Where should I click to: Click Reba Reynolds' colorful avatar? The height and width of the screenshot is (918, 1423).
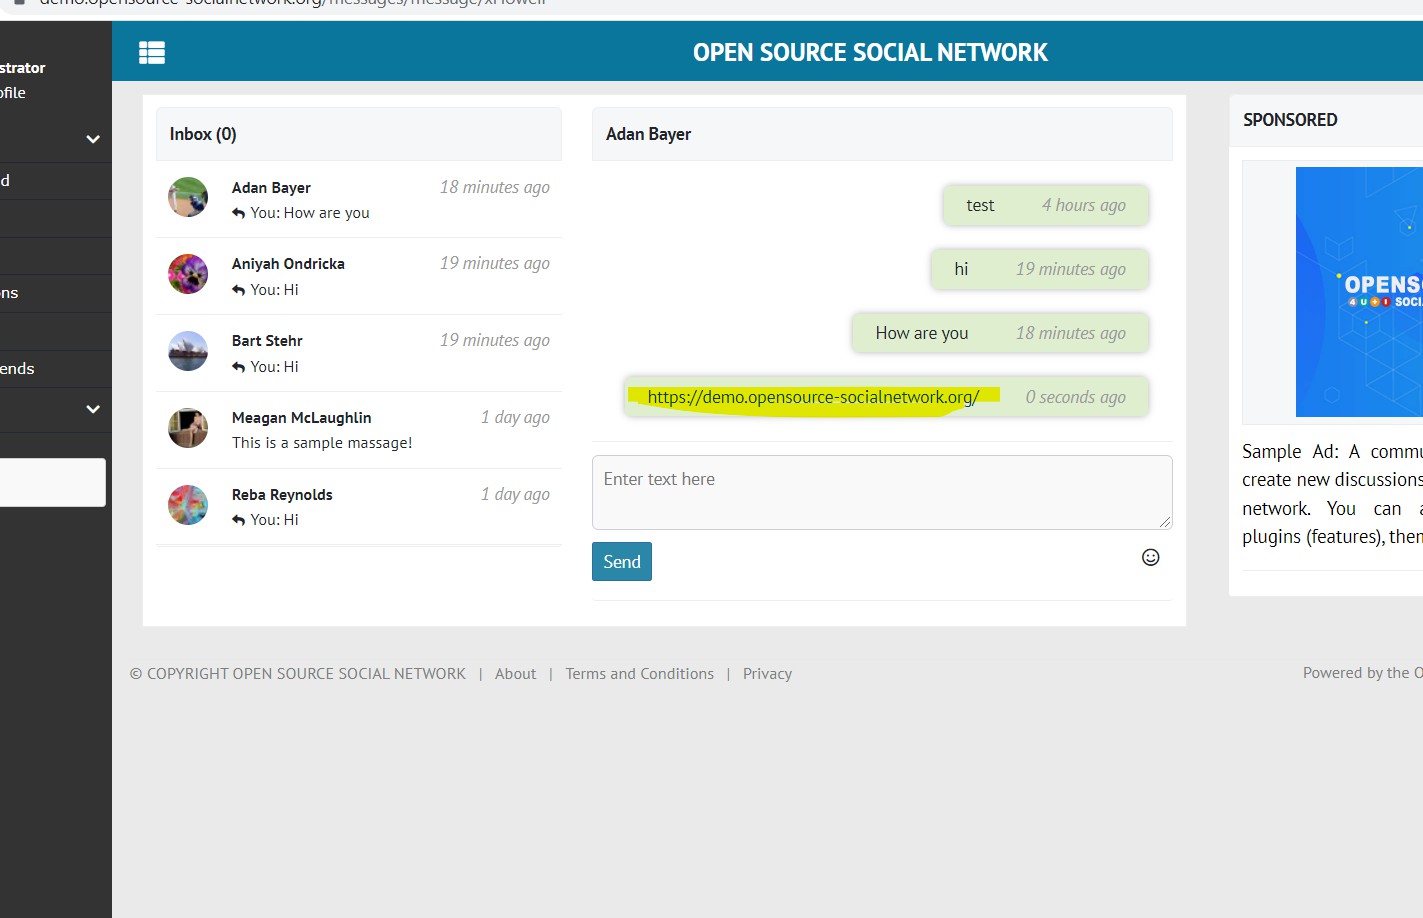tap(188, 505)
